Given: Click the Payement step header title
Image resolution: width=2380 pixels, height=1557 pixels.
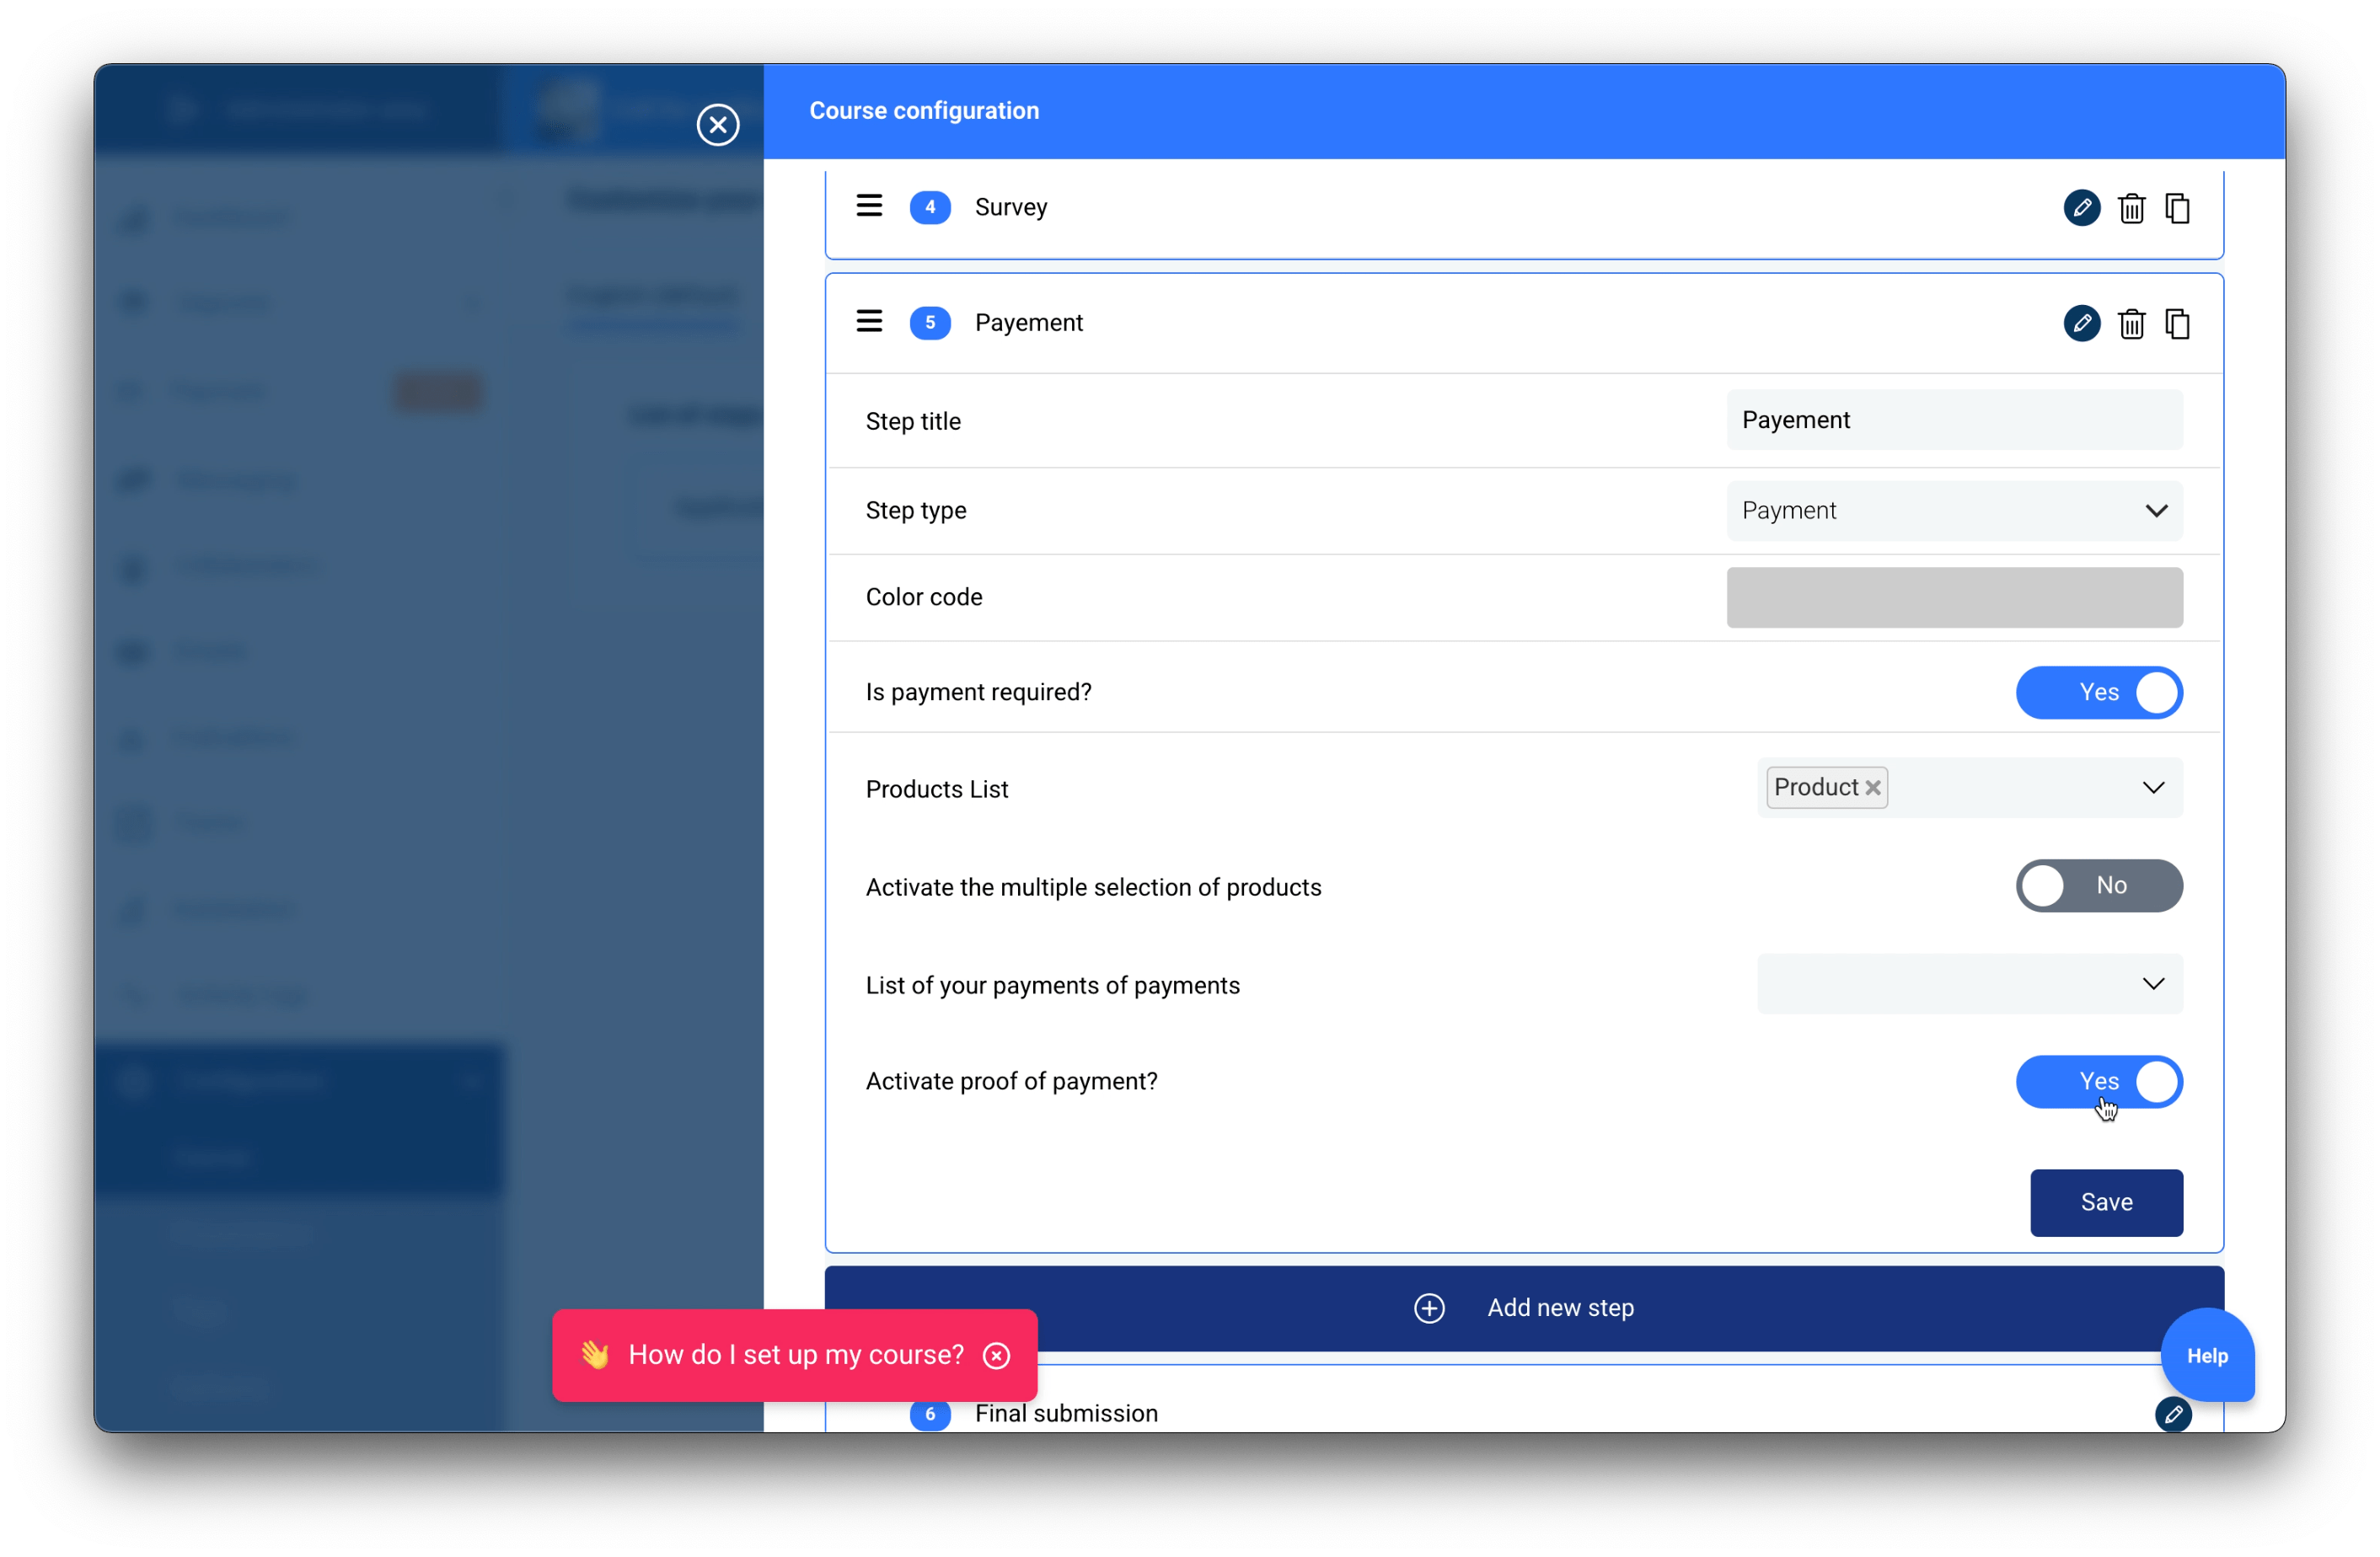Looking at the screenshot, I should 1028,322.
